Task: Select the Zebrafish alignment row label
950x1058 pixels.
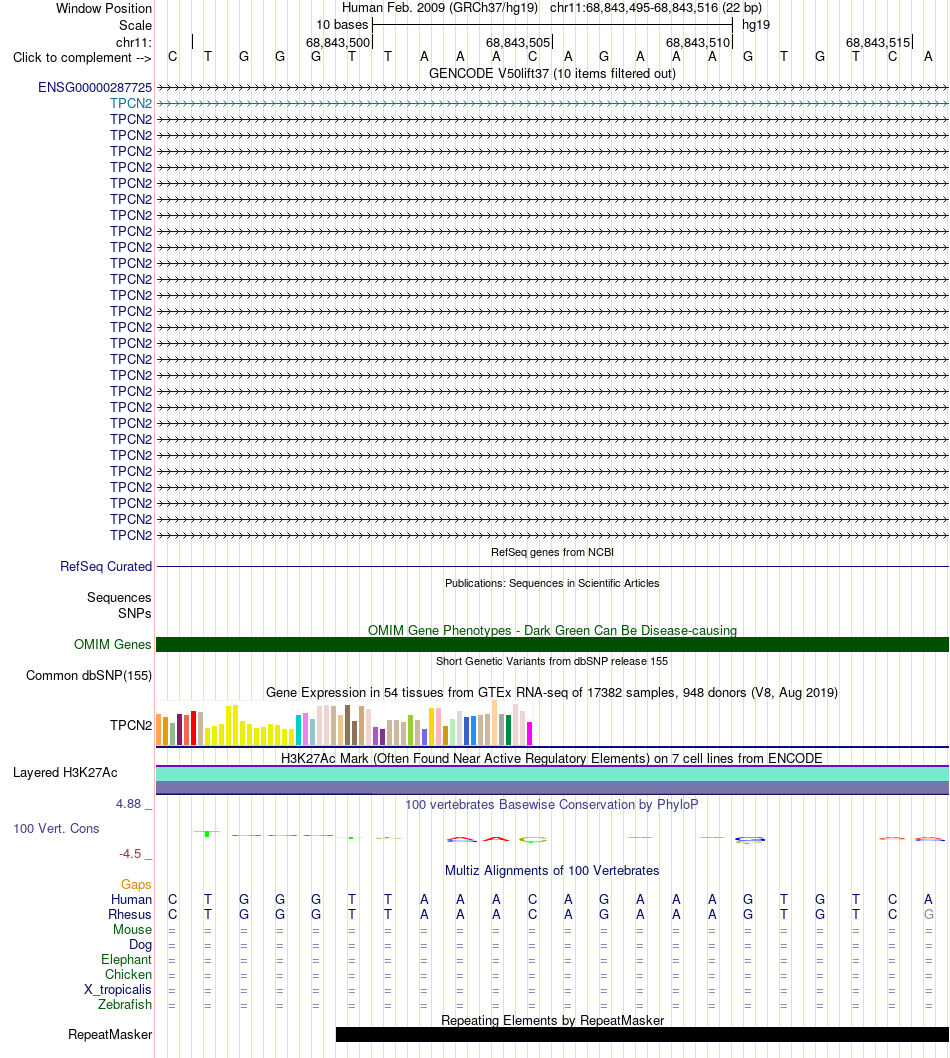Action: (125, 1005)
